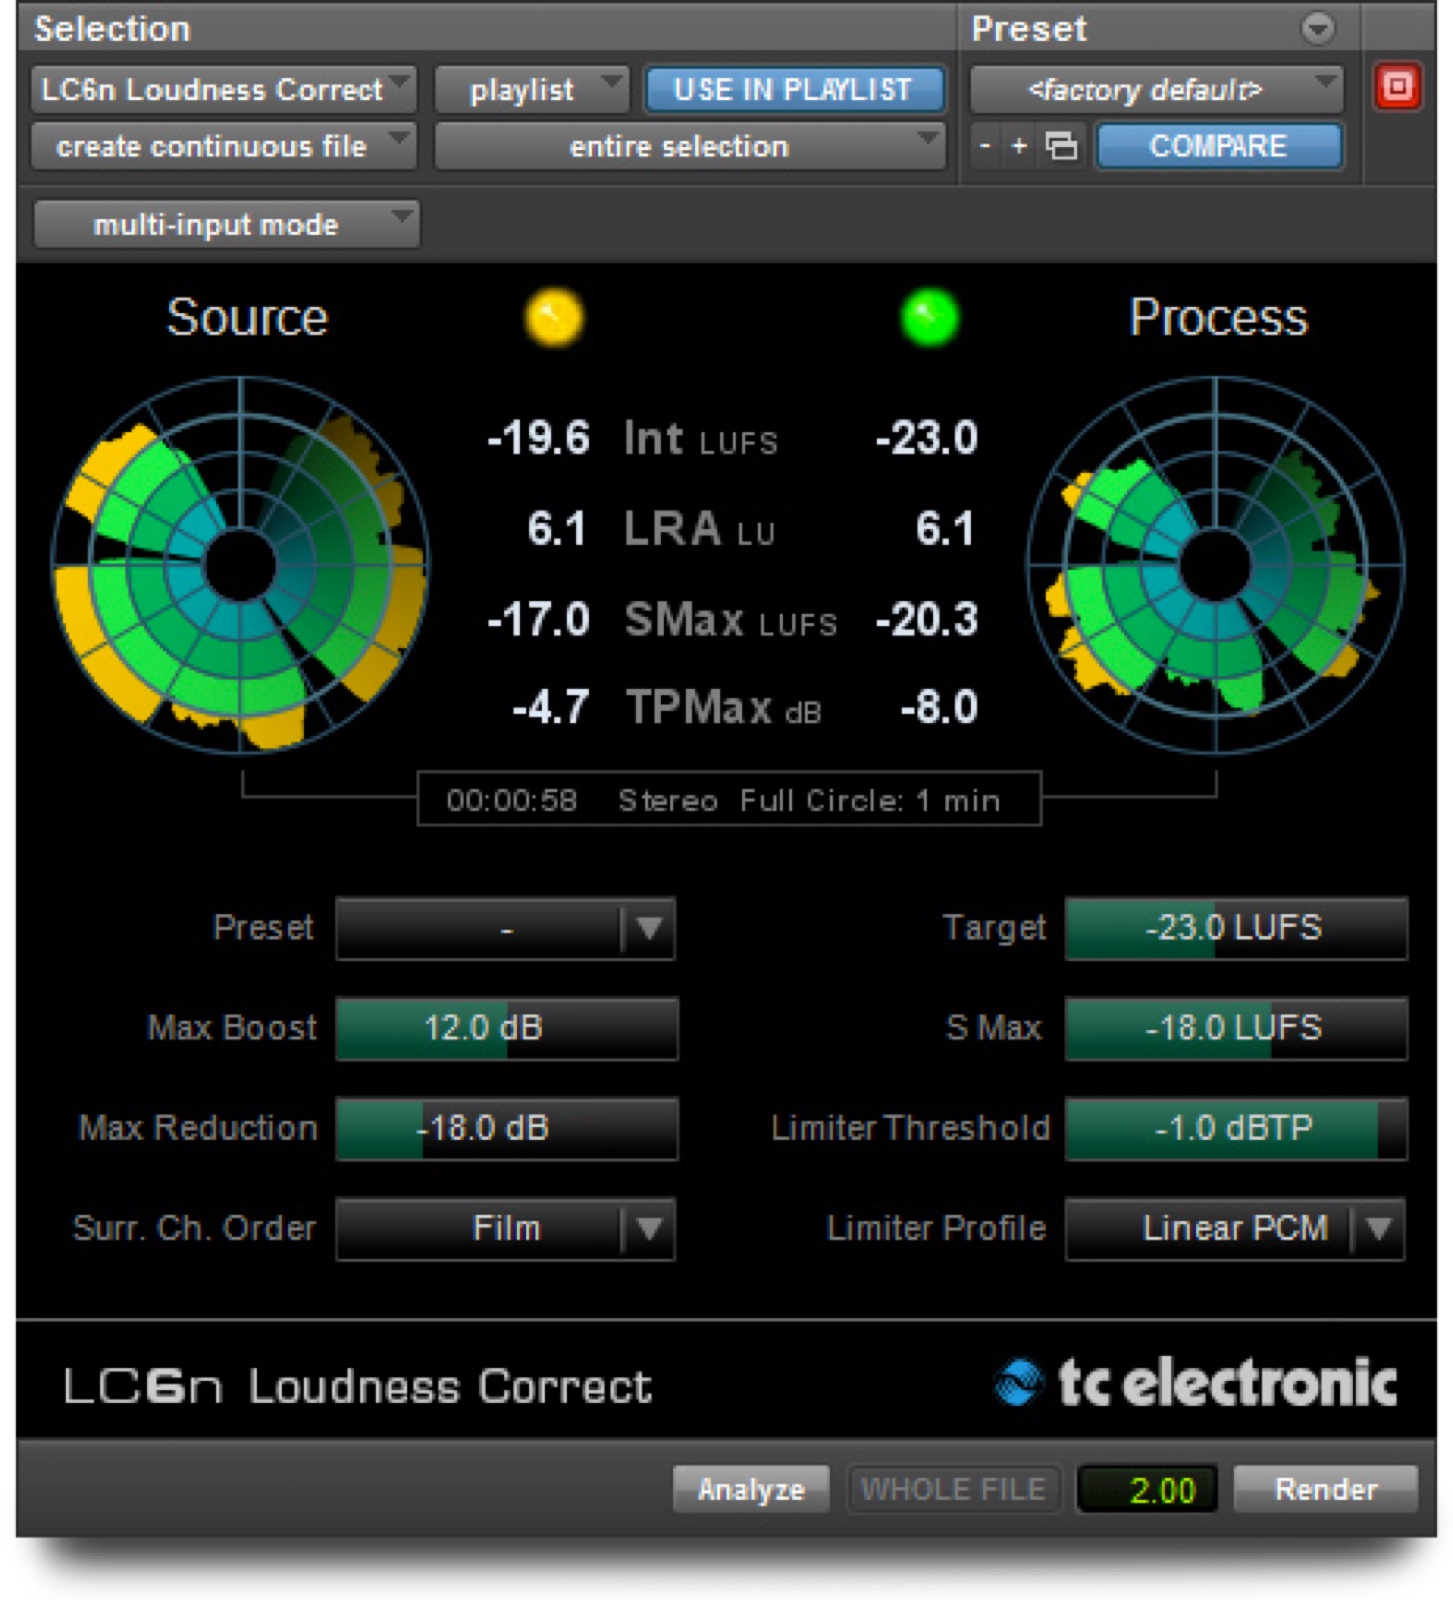Click the Process SMax value -20.3
1453x1600 pixels.
point(927,619)
